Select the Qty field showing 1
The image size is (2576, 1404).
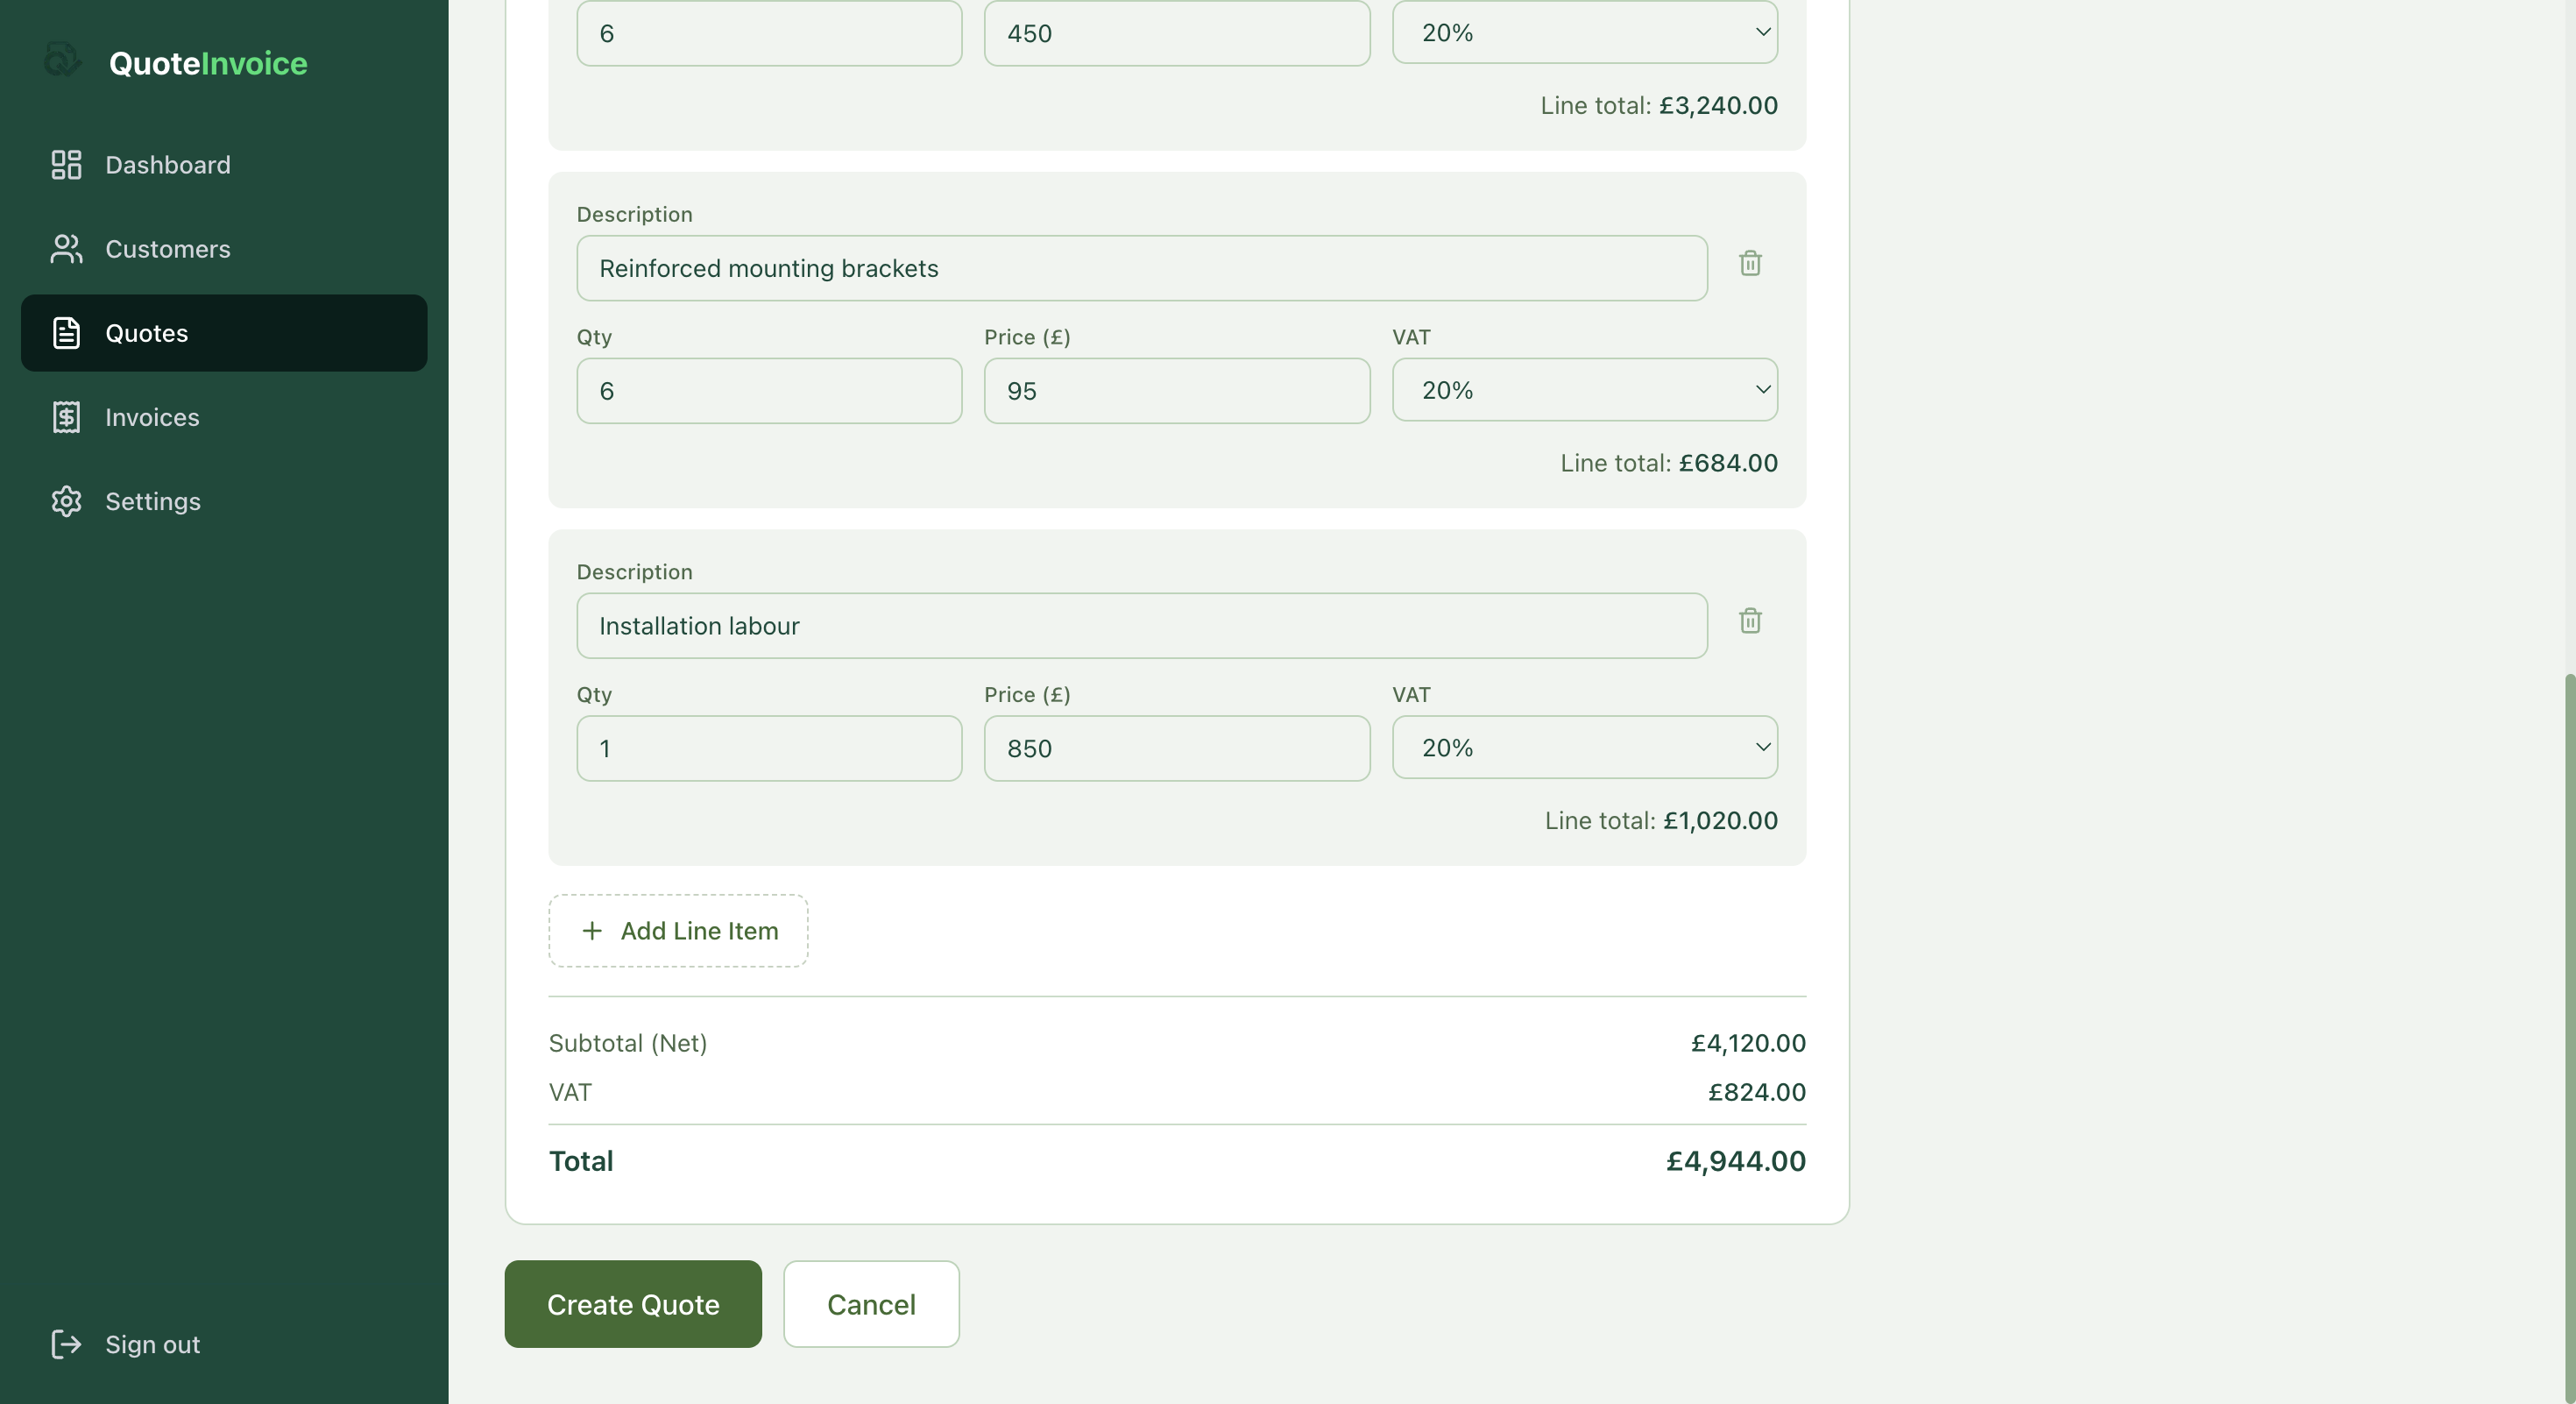(x=768, y=748)
